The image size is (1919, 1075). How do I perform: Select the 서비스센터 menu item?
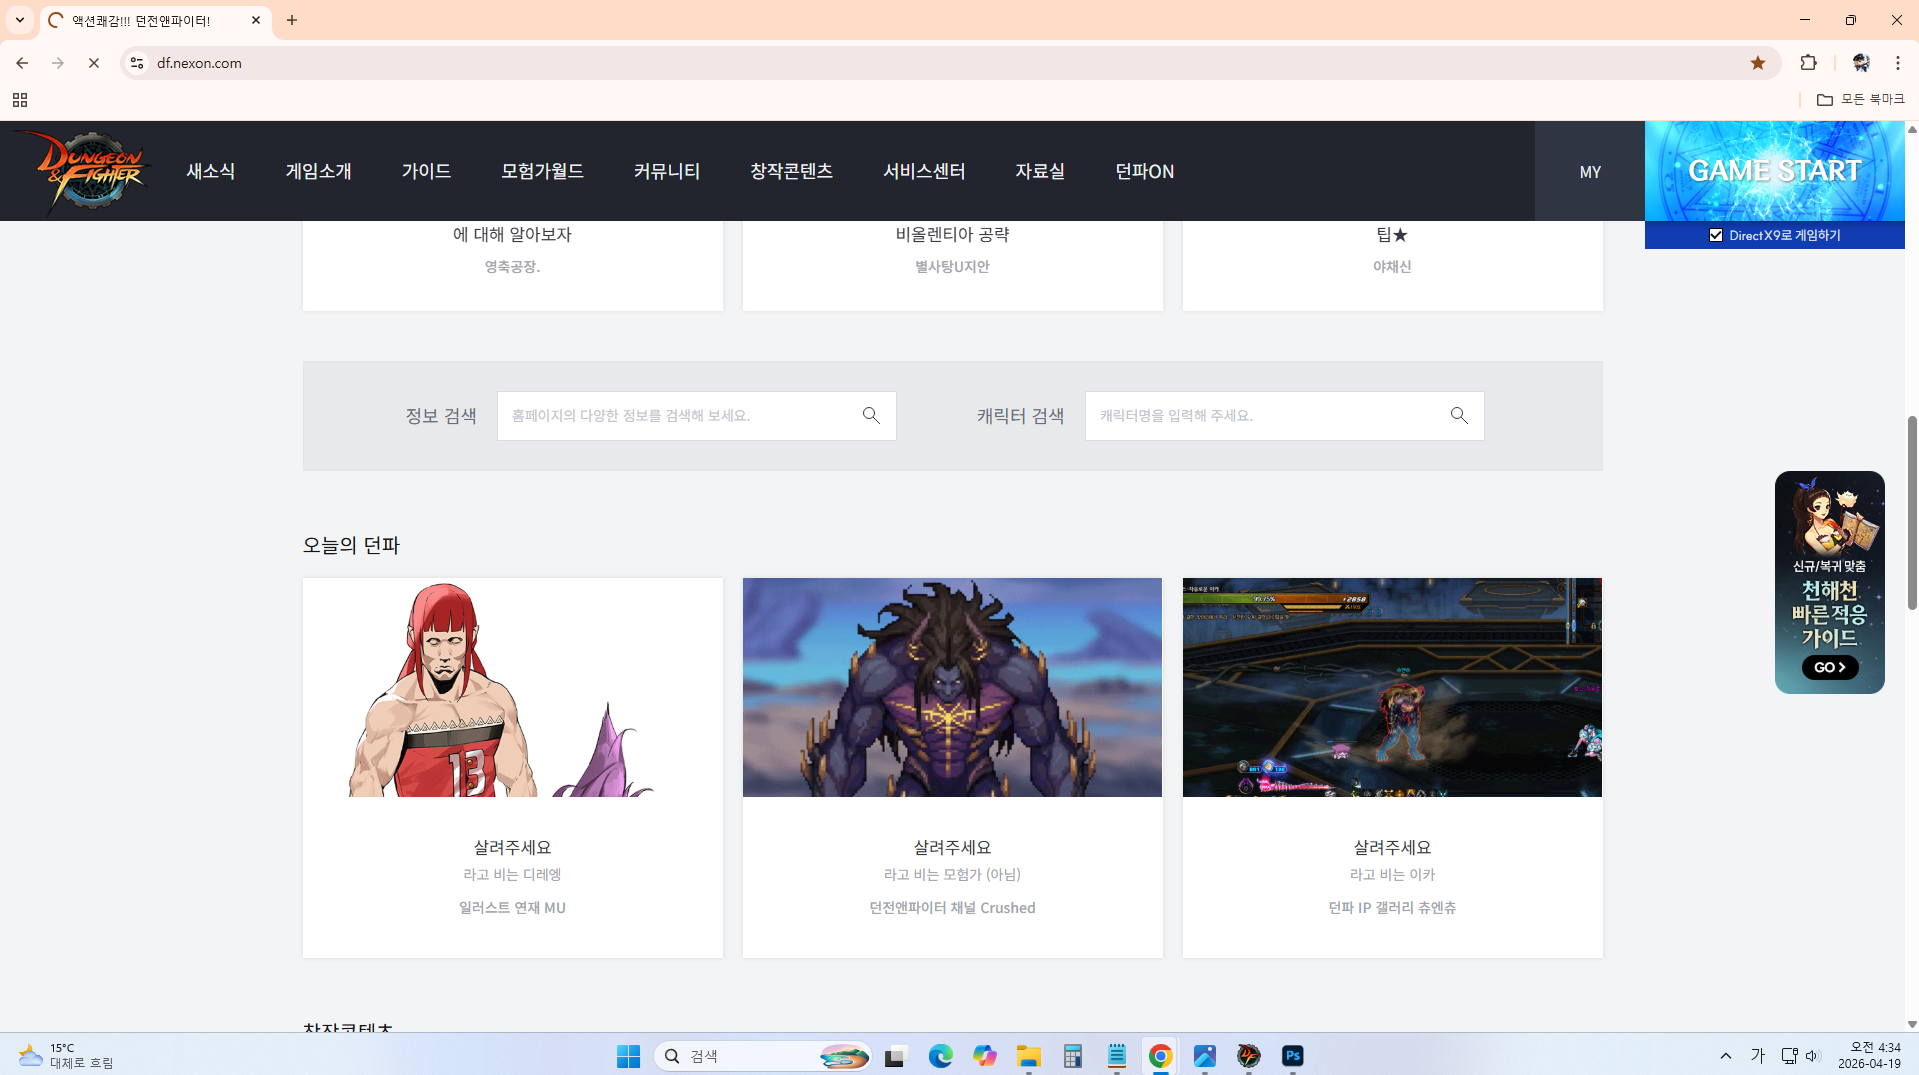coord(923,171)
